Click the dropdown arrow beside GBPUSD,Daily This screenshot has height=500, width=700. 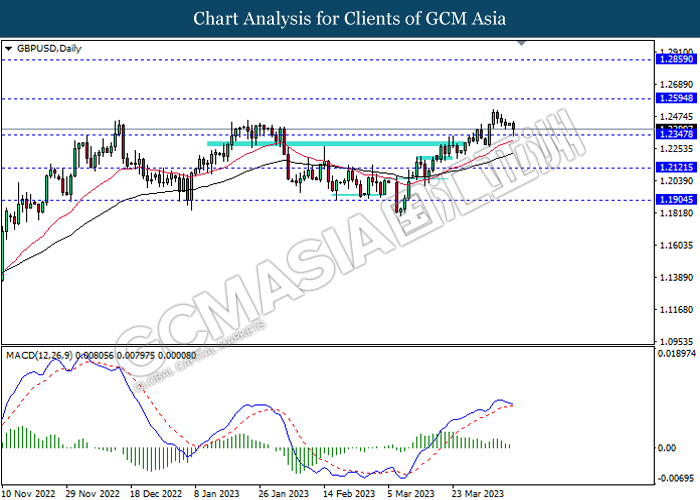(8, 49)
